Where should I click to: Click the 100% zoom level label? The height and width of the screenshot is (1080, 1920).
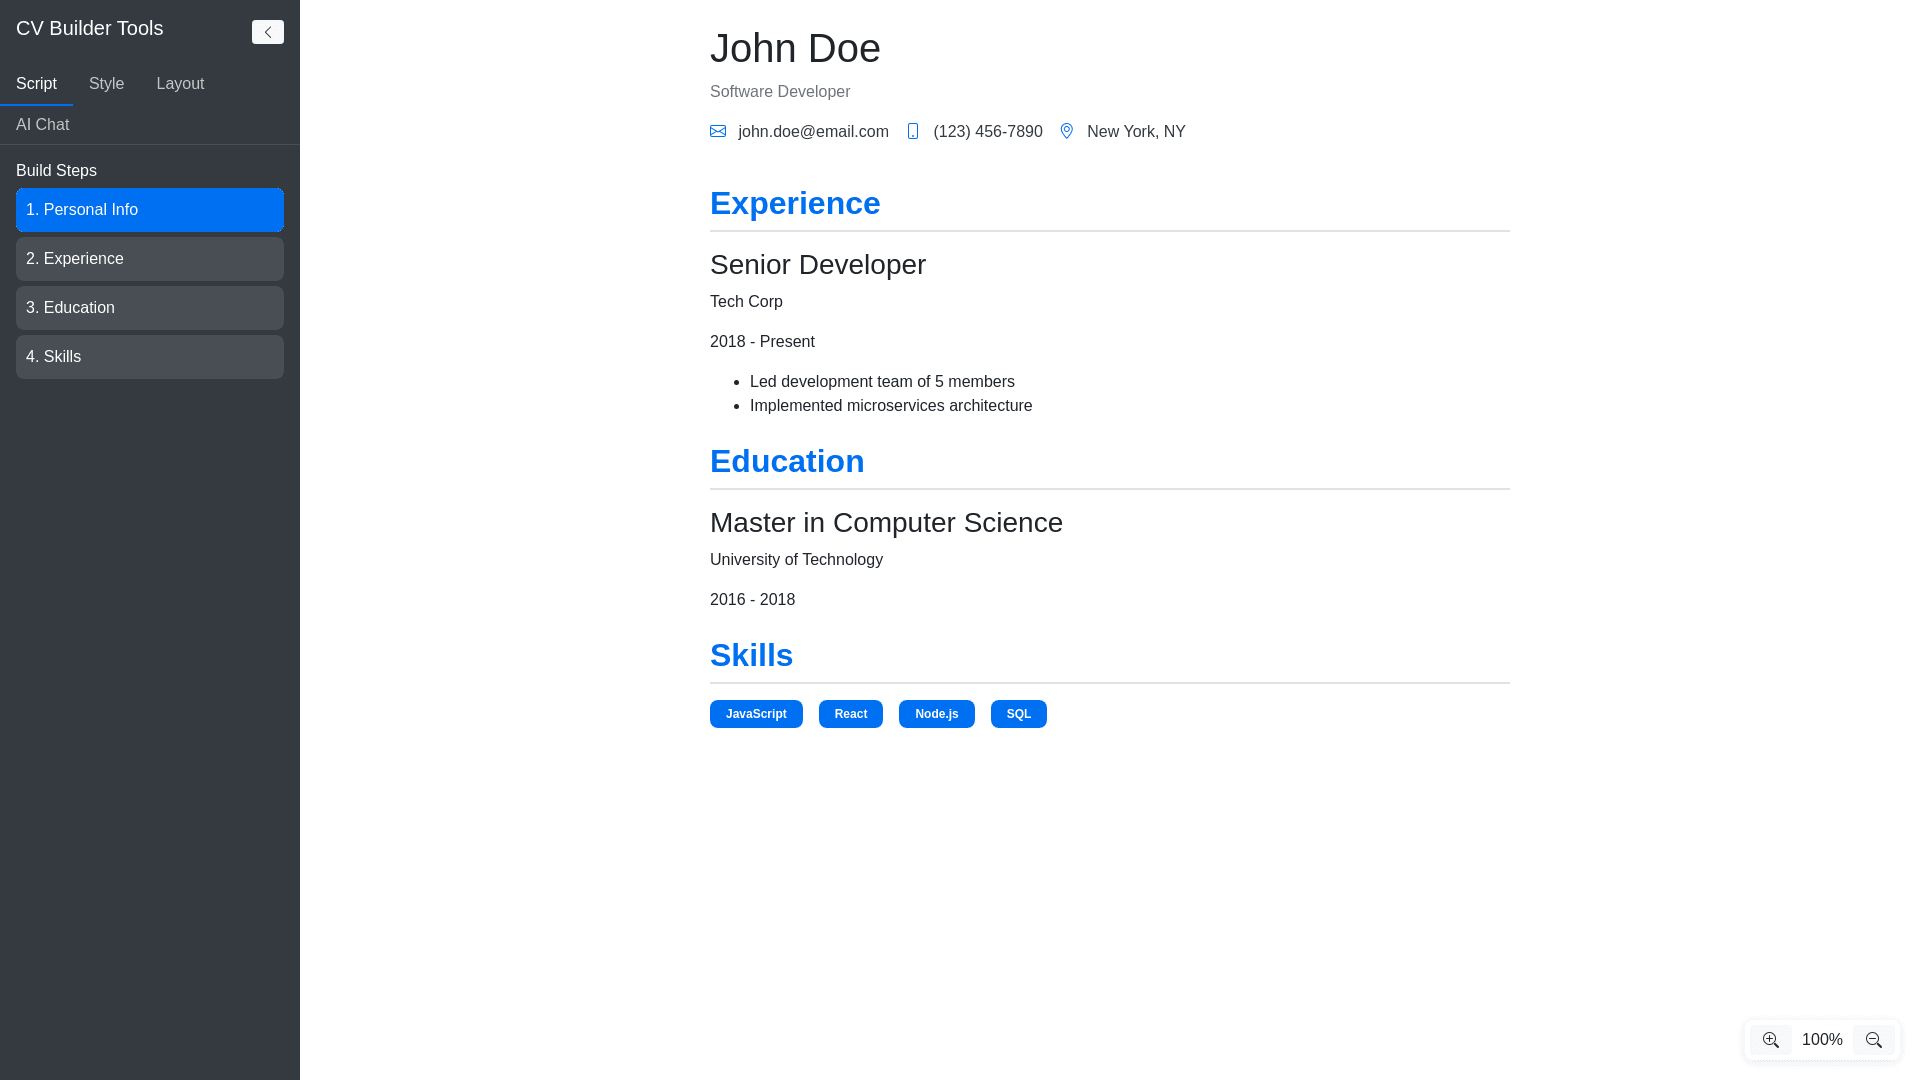(1821, 1040)
